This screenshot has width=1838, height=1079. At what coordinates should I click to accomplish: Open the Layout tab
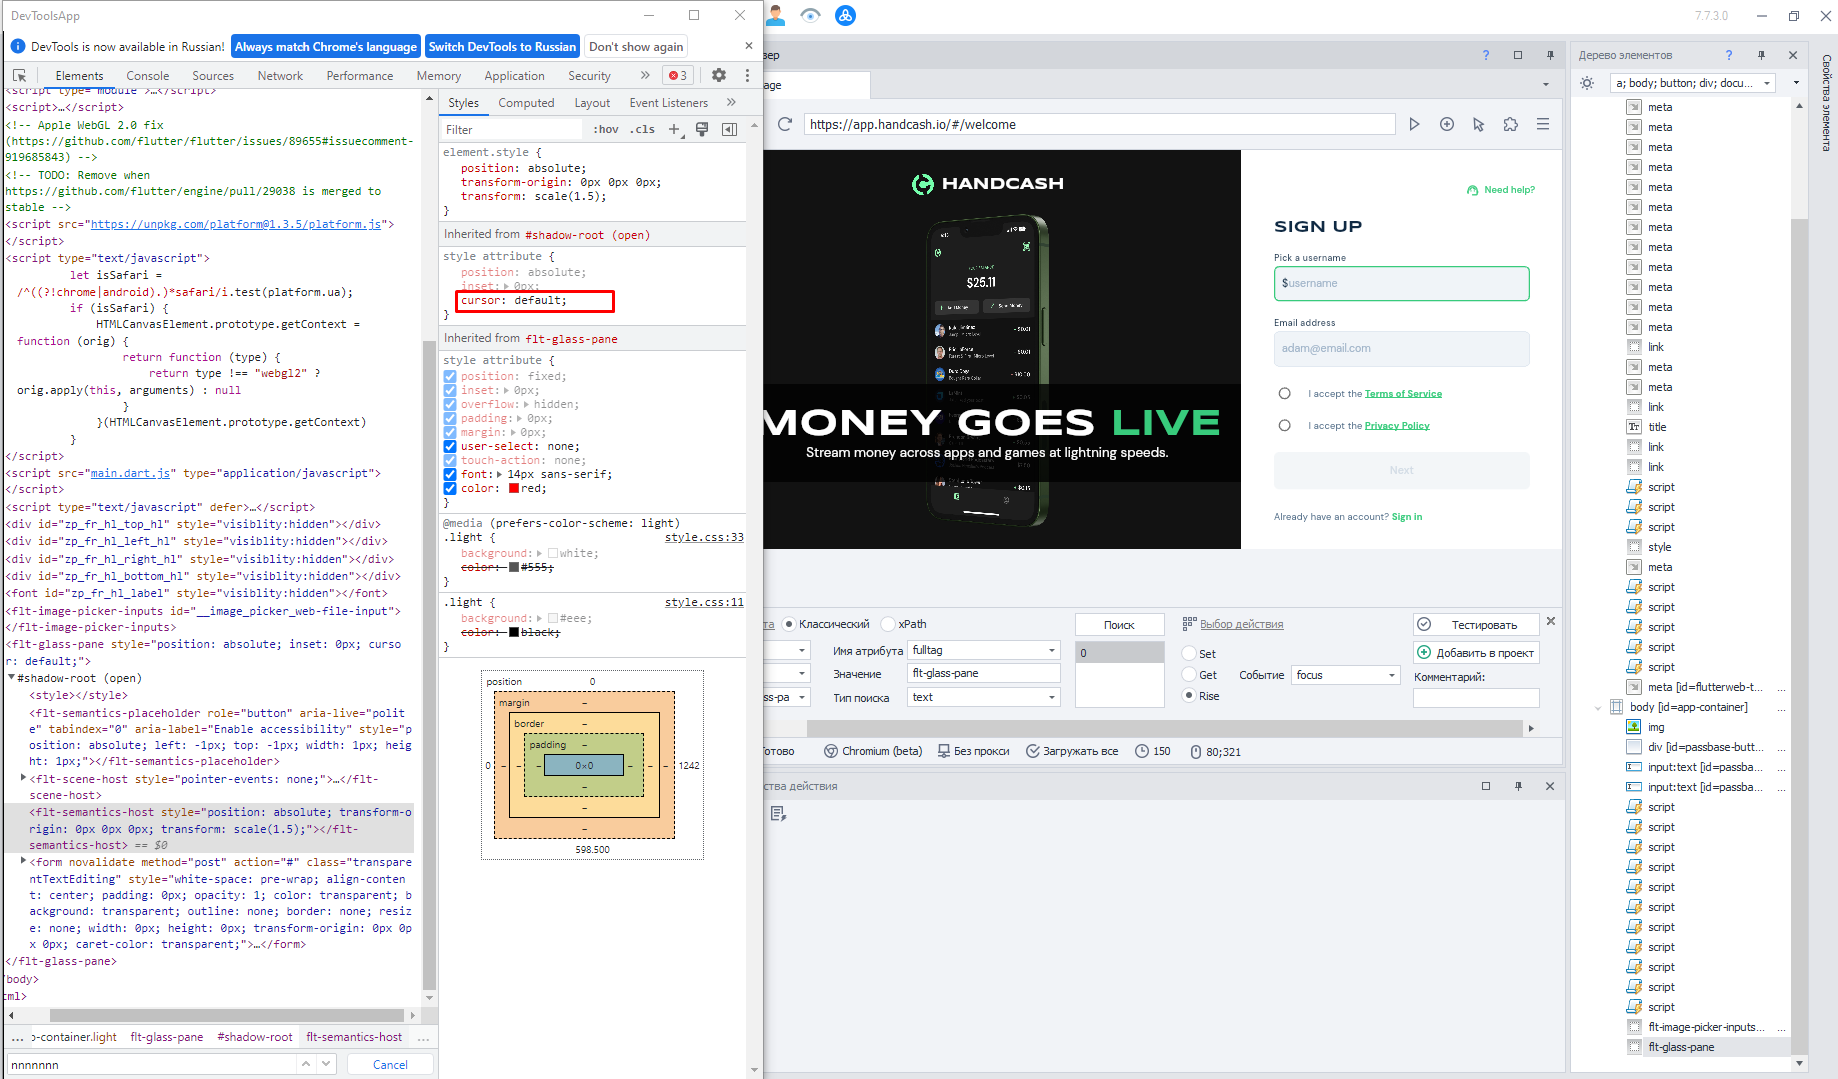pyautogui.click(x=592, y=103)
